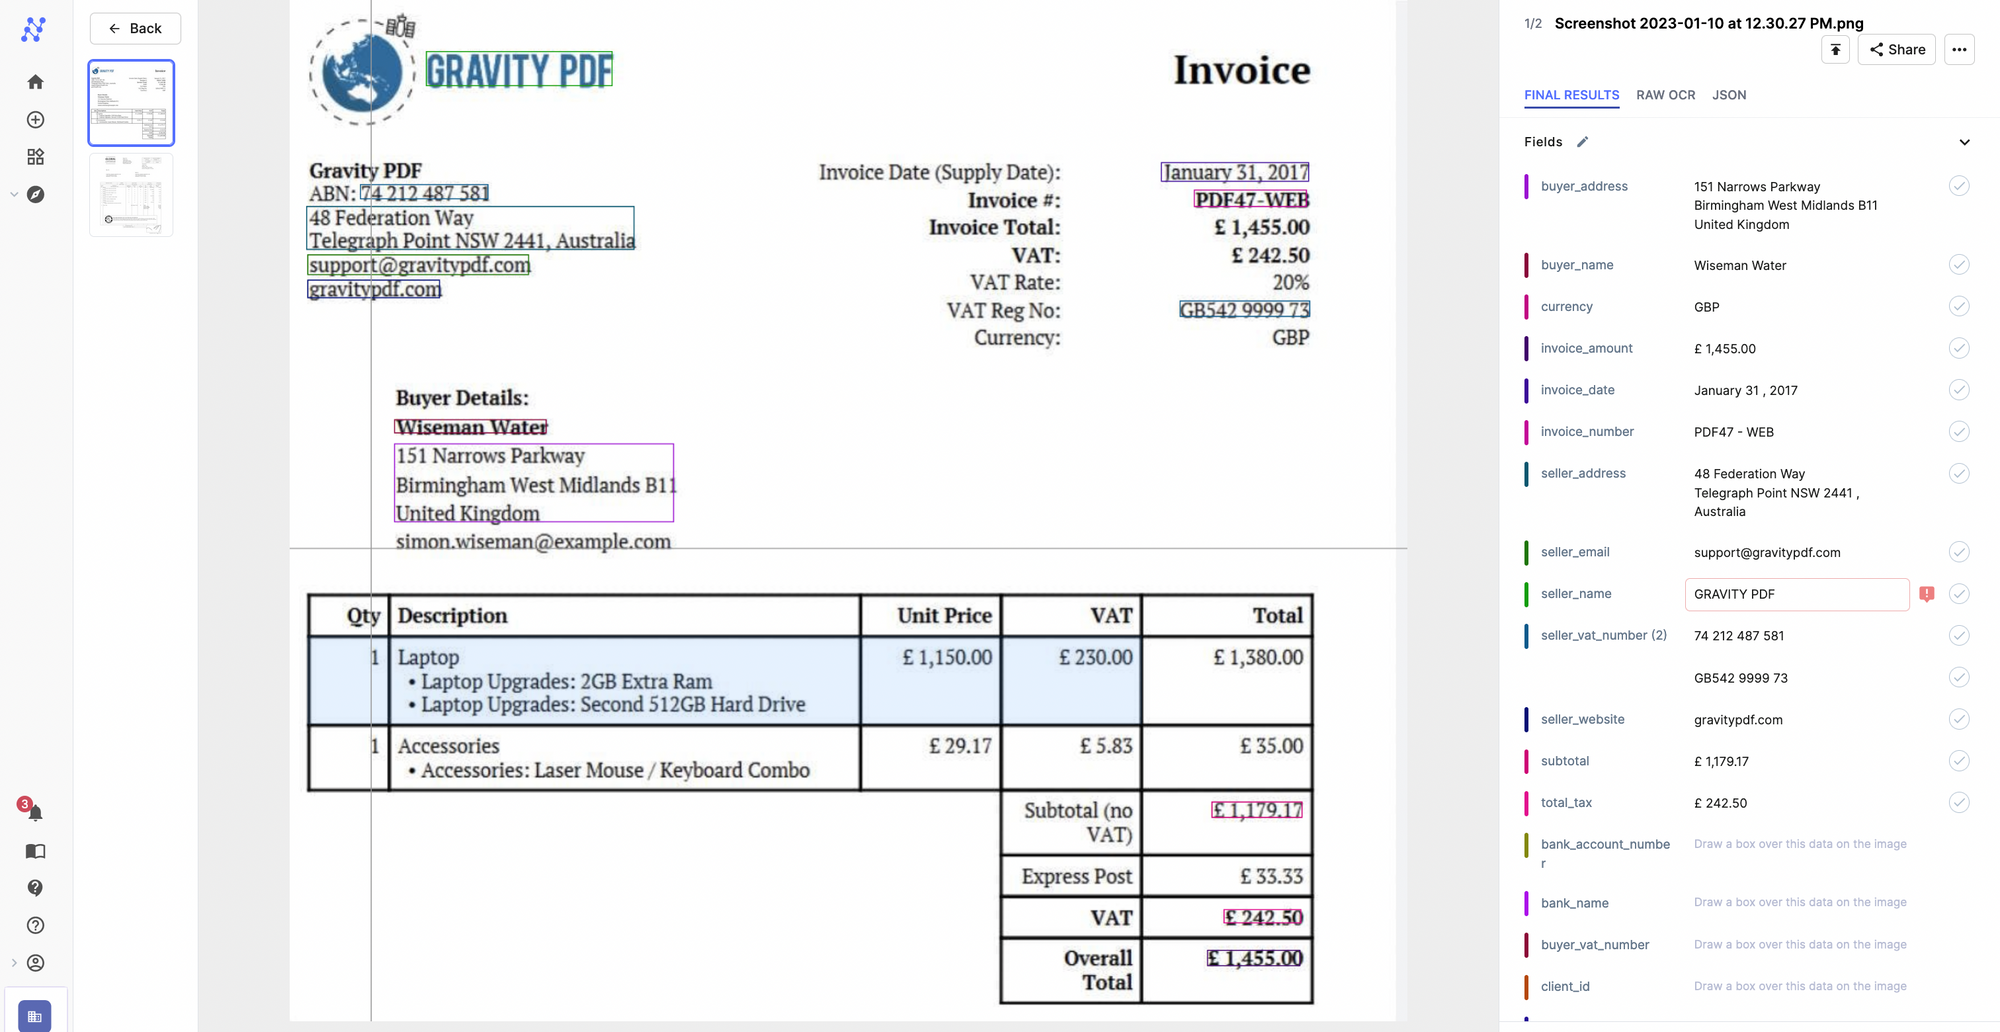The width and height of the screenshot is (2000, 1032).
Task: Click the upload arrow icon beside Share
Action: (x=1835, y=50)
